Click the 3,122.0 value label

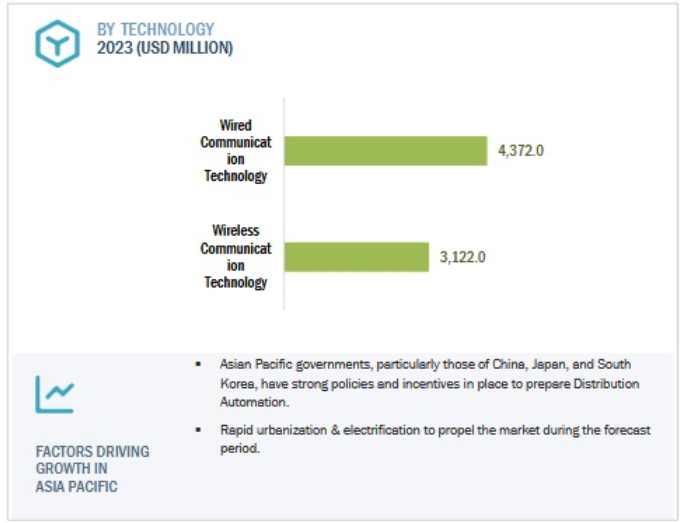[x=462, y=257]
